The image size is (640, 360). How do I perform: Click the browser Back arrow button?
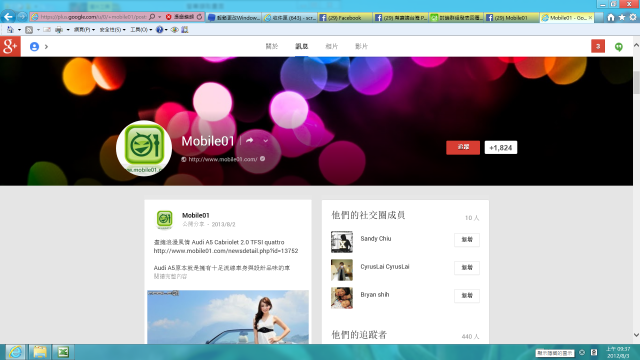click(x=8, y=17)
